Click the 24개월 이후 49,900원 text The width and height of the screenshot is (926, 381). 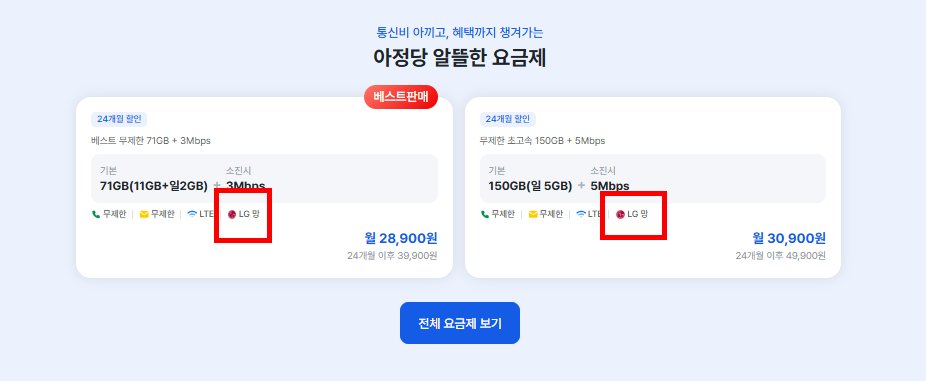coord(781,256)
